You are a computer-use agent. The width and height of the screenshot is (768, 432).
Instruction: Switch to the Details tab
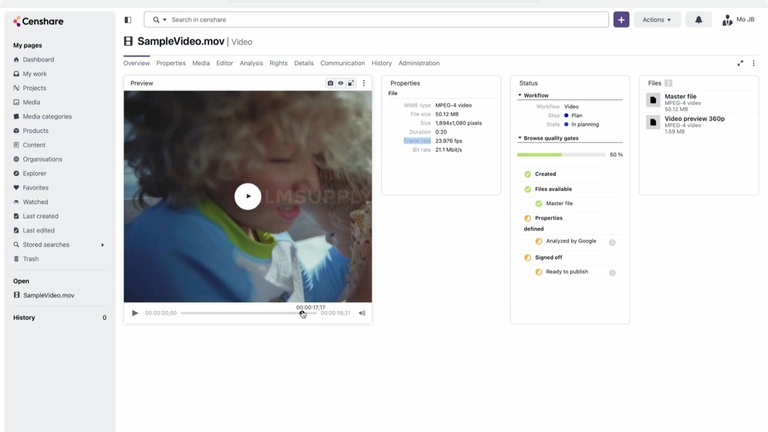click(x=304, y=63)
